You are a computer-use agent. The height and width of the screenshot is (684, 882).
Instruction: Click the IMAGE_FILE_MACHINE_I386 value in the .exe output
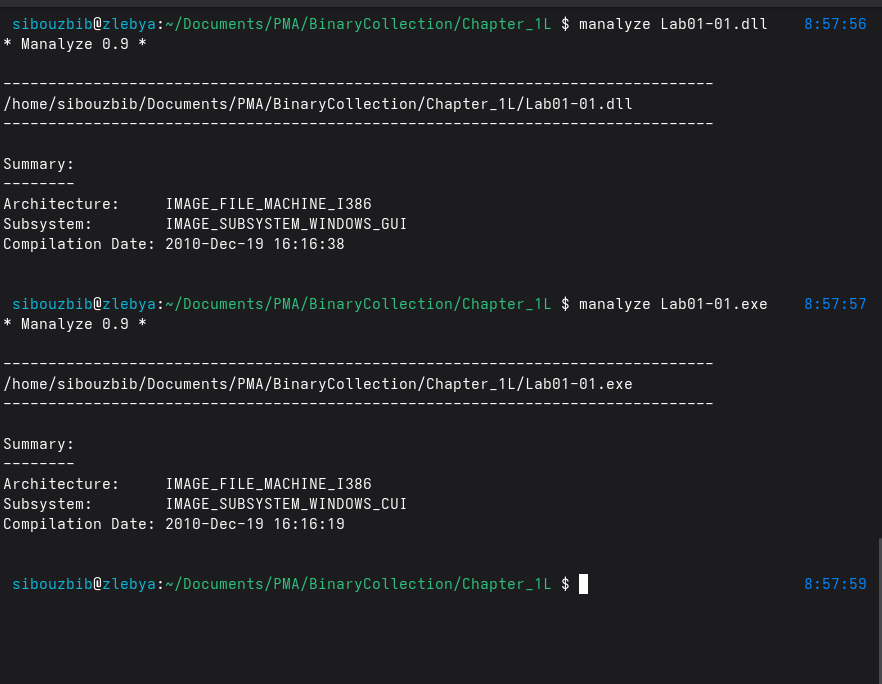pyautogui.click(x=268, y=484)
